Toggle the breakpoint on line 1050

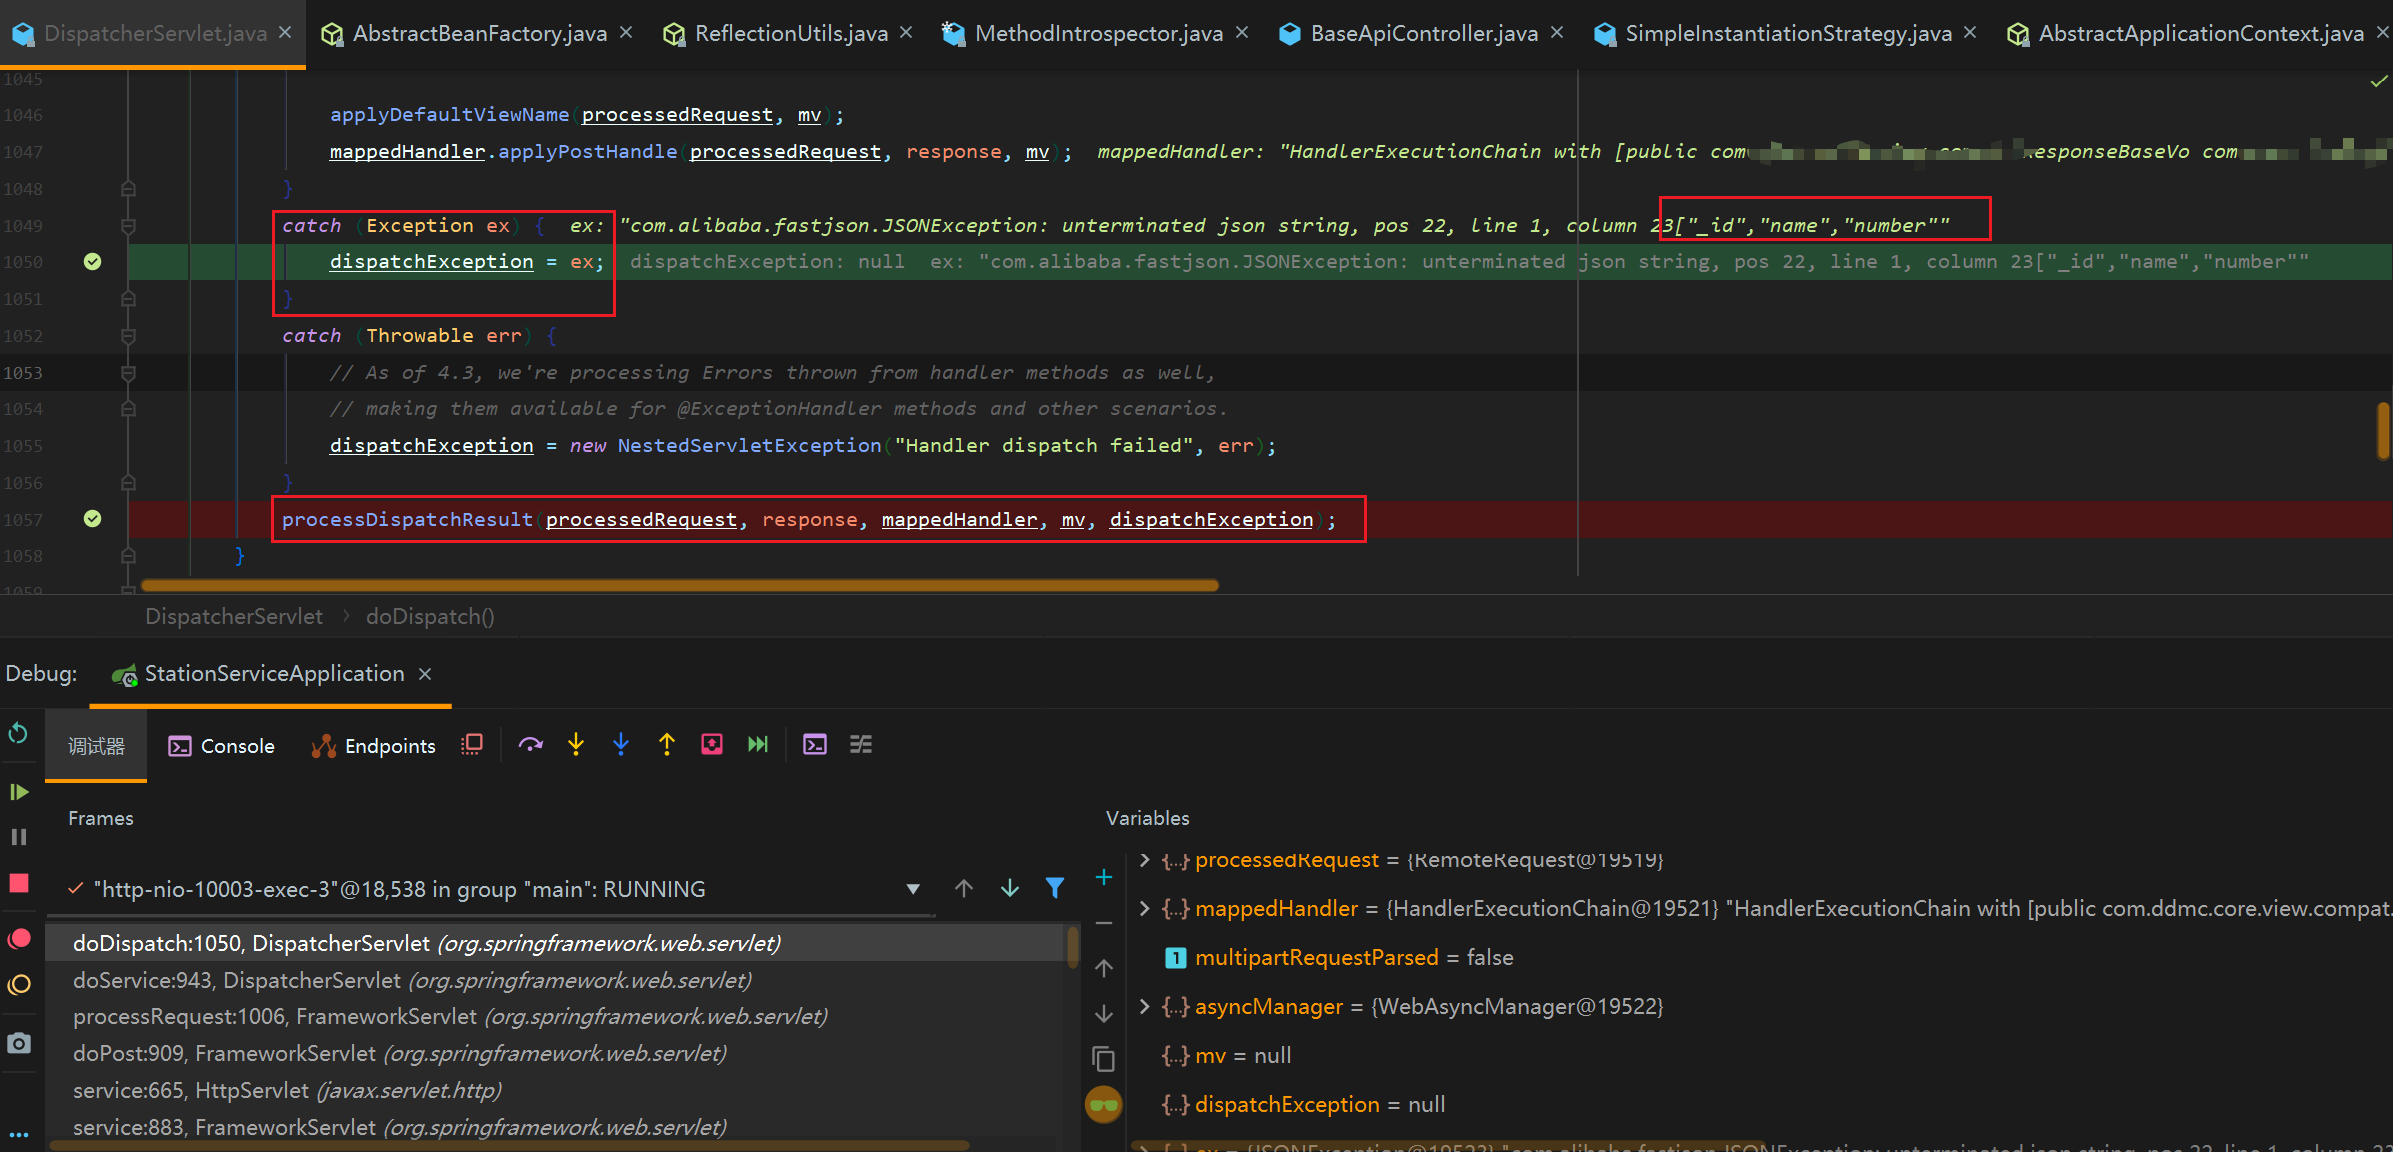tap(92, 262)
